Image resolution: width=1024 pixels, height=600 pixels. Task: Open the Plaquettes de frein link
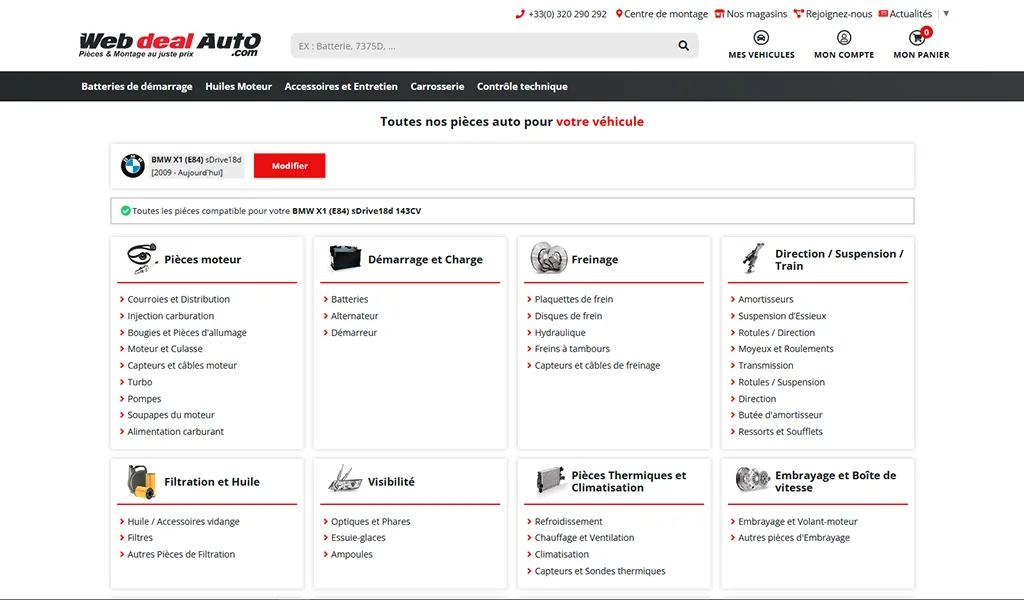pyautogui.click(x=574, y=299)
